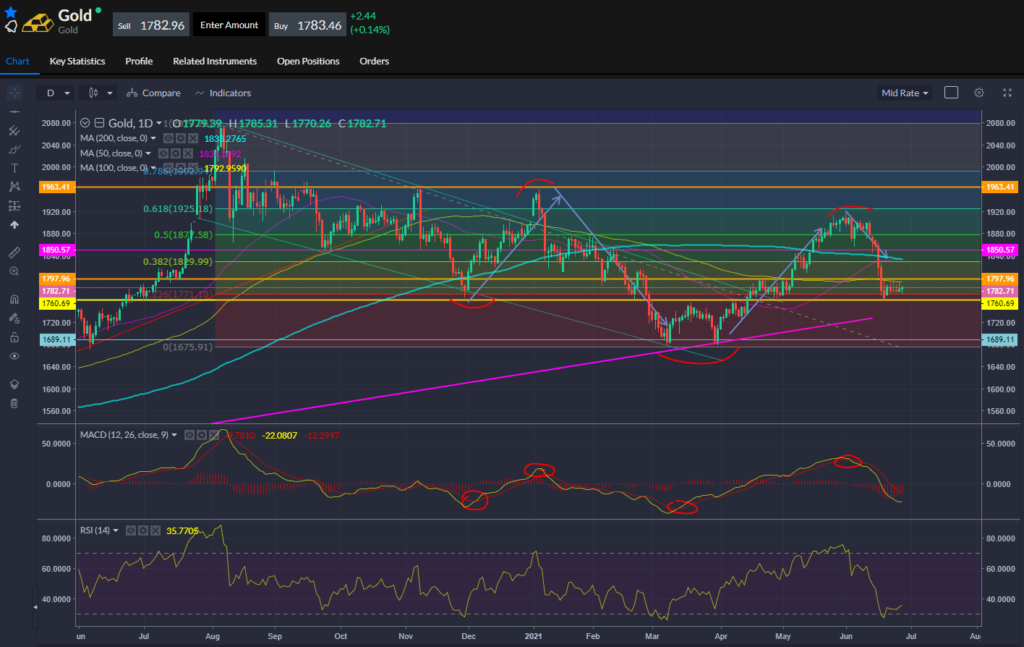This screenshot has width=1024, height=647.
Task: Click the trash icon to remove drawings
Action: 14,403
